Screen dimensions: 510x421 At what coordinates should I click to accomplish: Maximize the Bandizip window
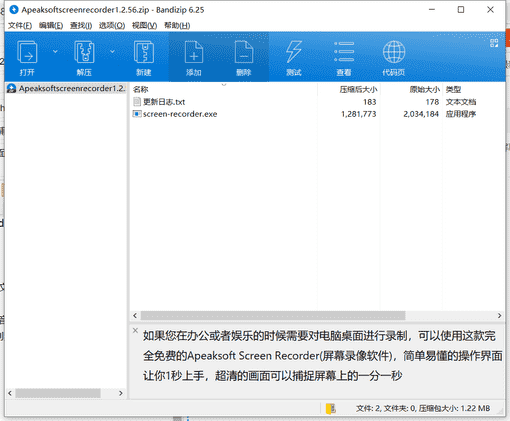pyautogui.click(x=461, y=10)
